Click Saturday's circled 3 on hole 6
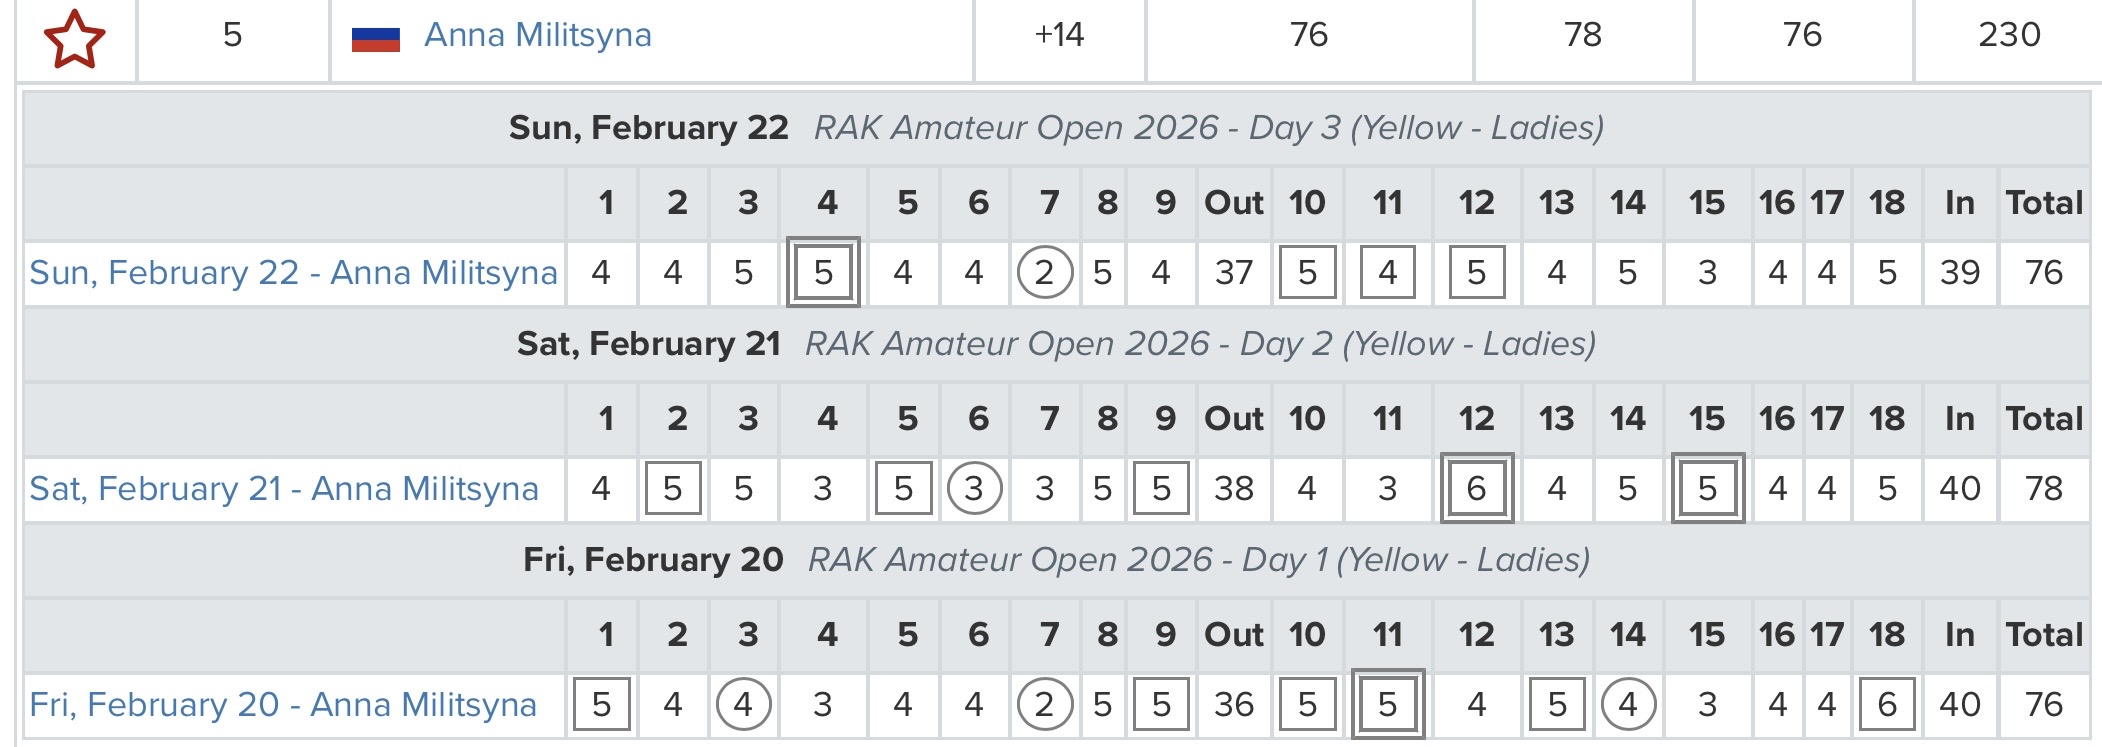 point(974,489)
